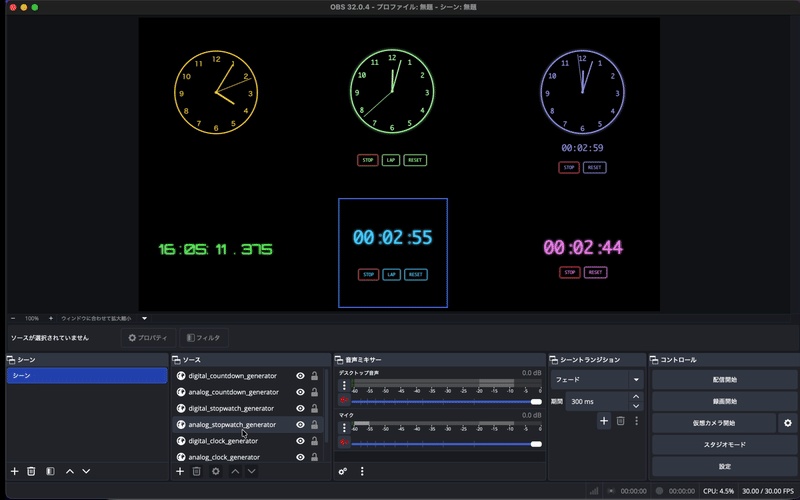Click browser source icon of analog_countdown_generator

[x=181, y=392]
